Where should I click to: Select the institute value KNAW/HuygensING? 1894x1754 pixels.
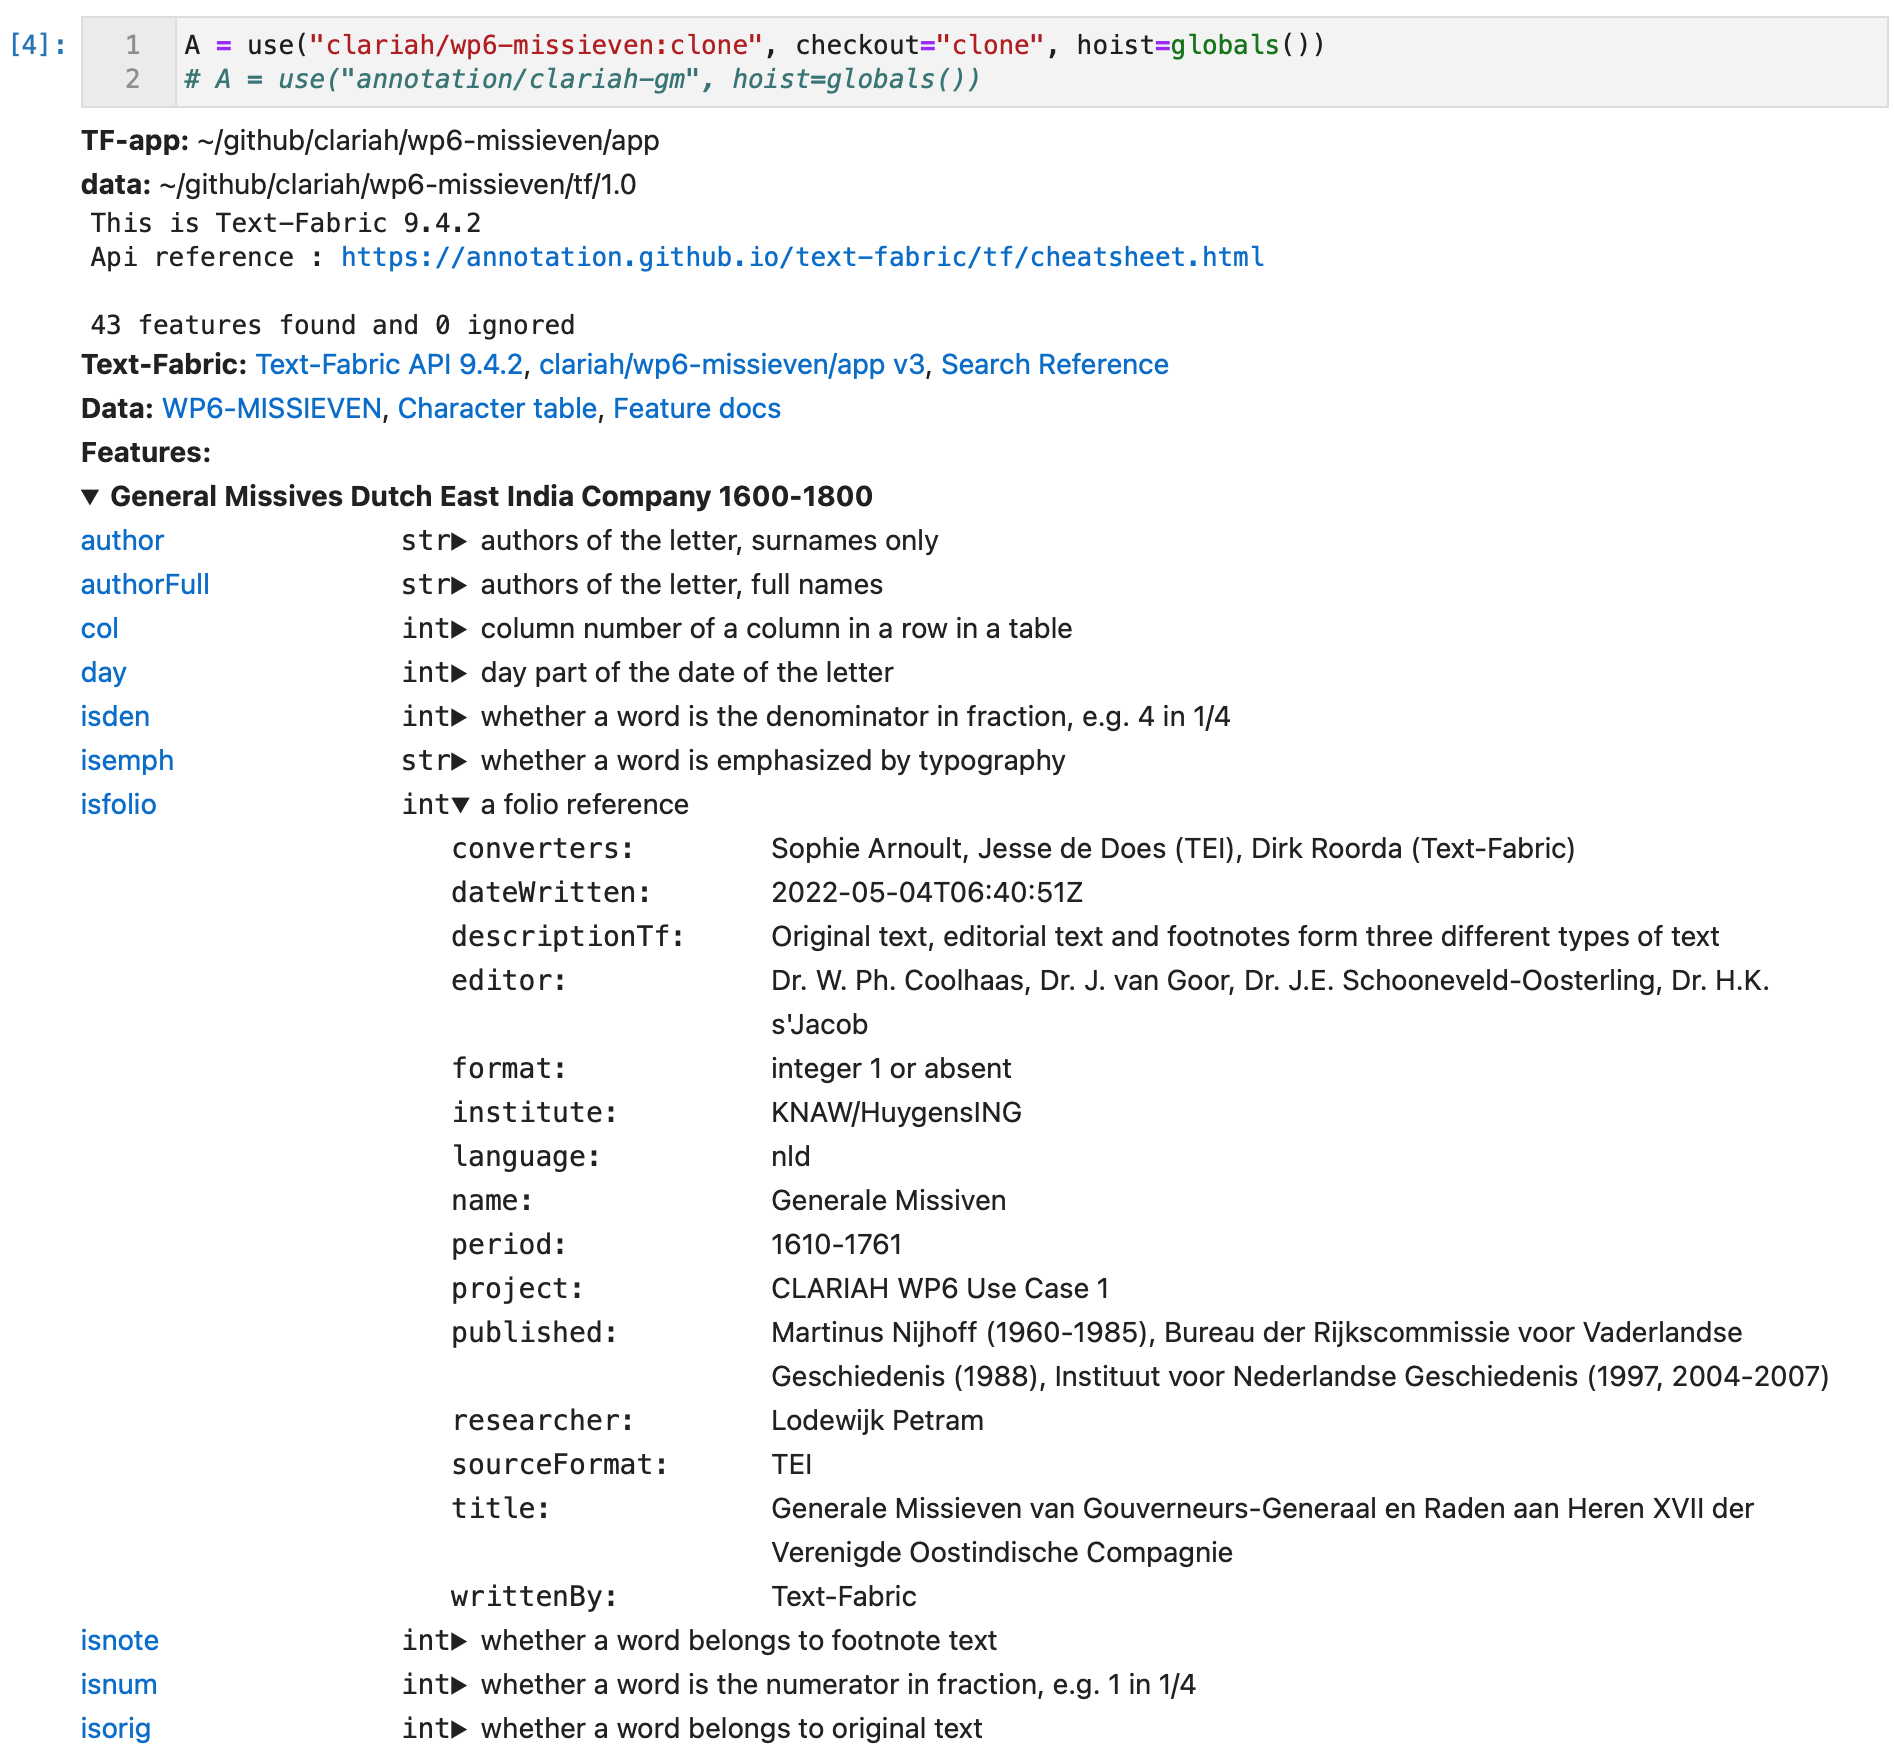click(x=896, y=1113)
